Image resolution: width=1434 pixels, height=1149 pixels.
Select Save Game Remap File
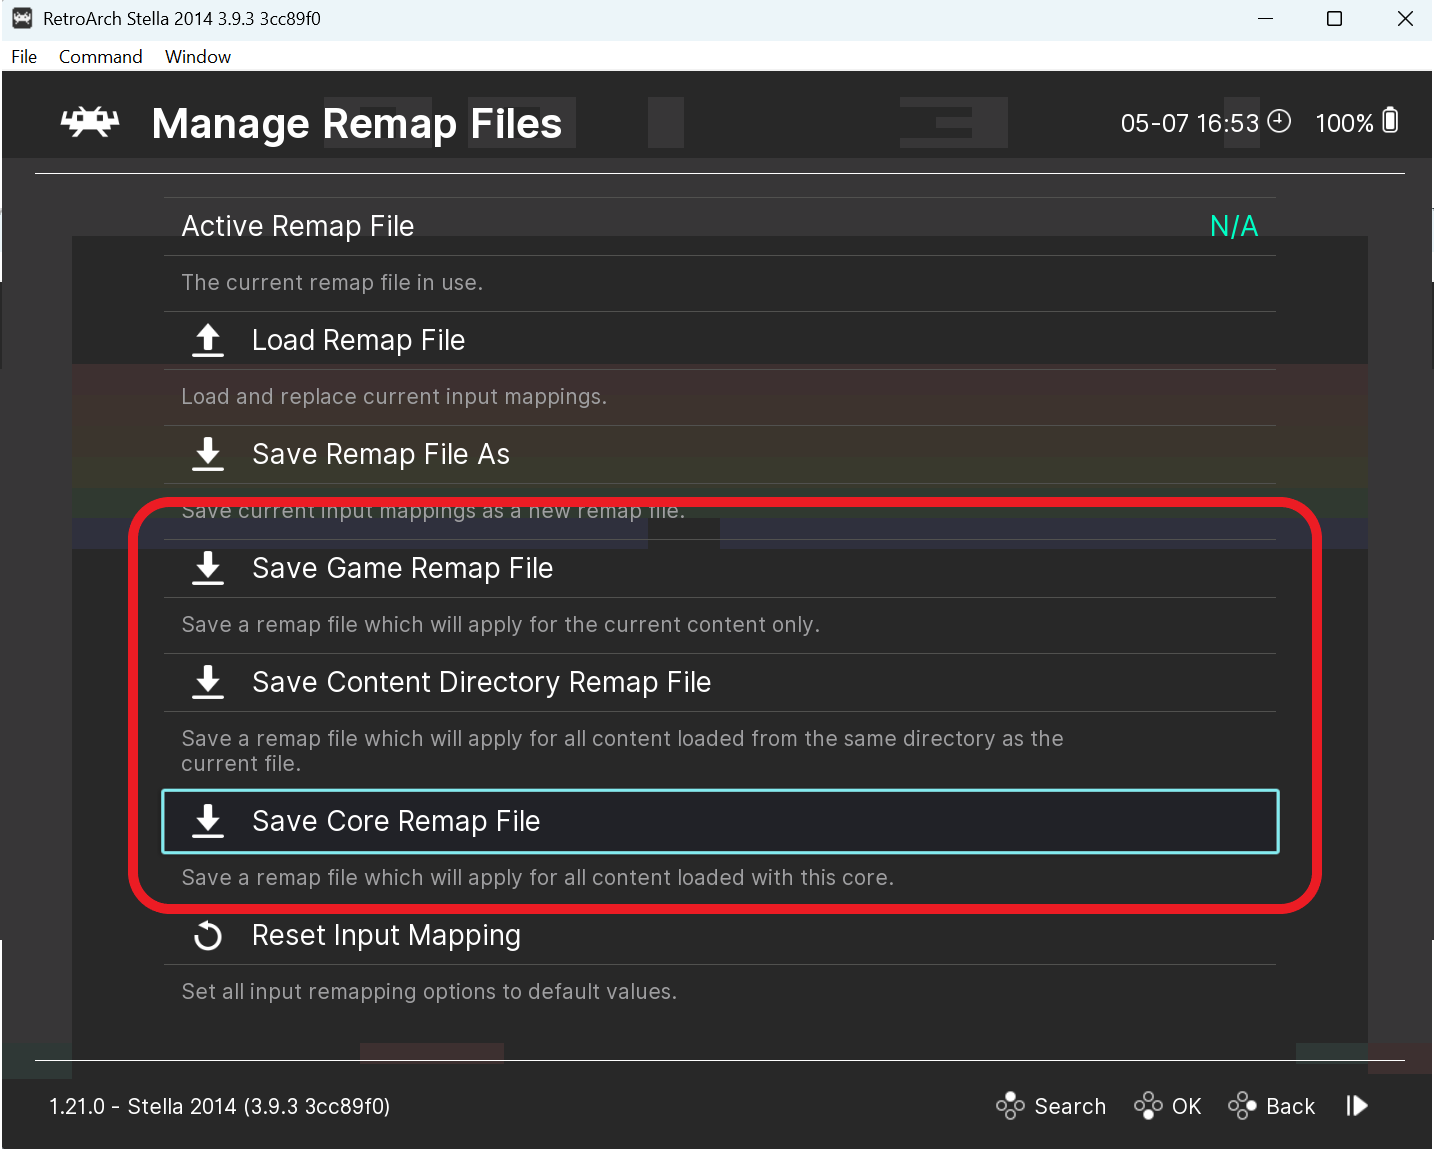click(720, 569)
